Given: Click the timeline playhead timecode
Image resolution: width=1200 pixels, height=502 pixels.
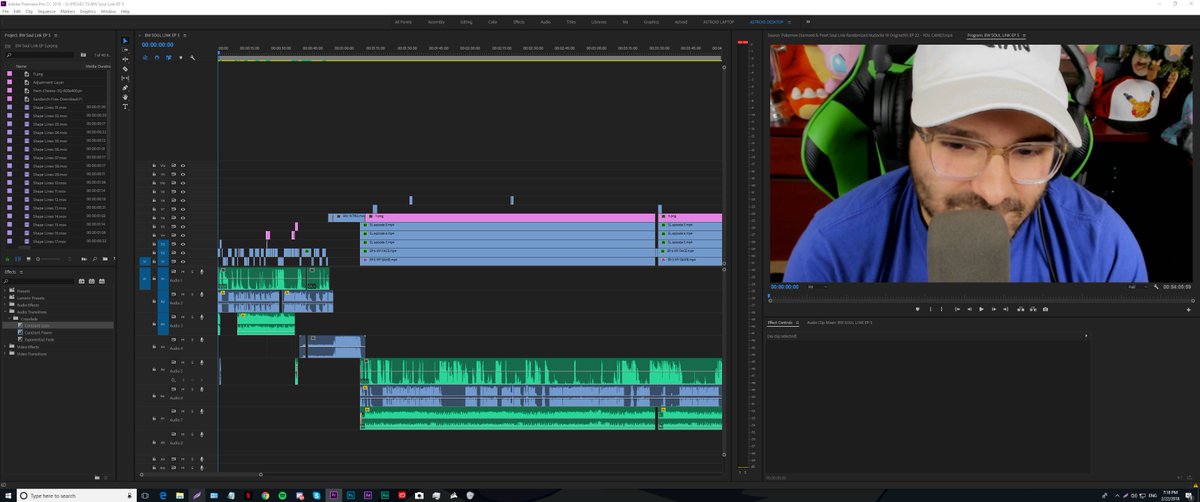Looking at the screenshot, I should click(x=158, y=45).
